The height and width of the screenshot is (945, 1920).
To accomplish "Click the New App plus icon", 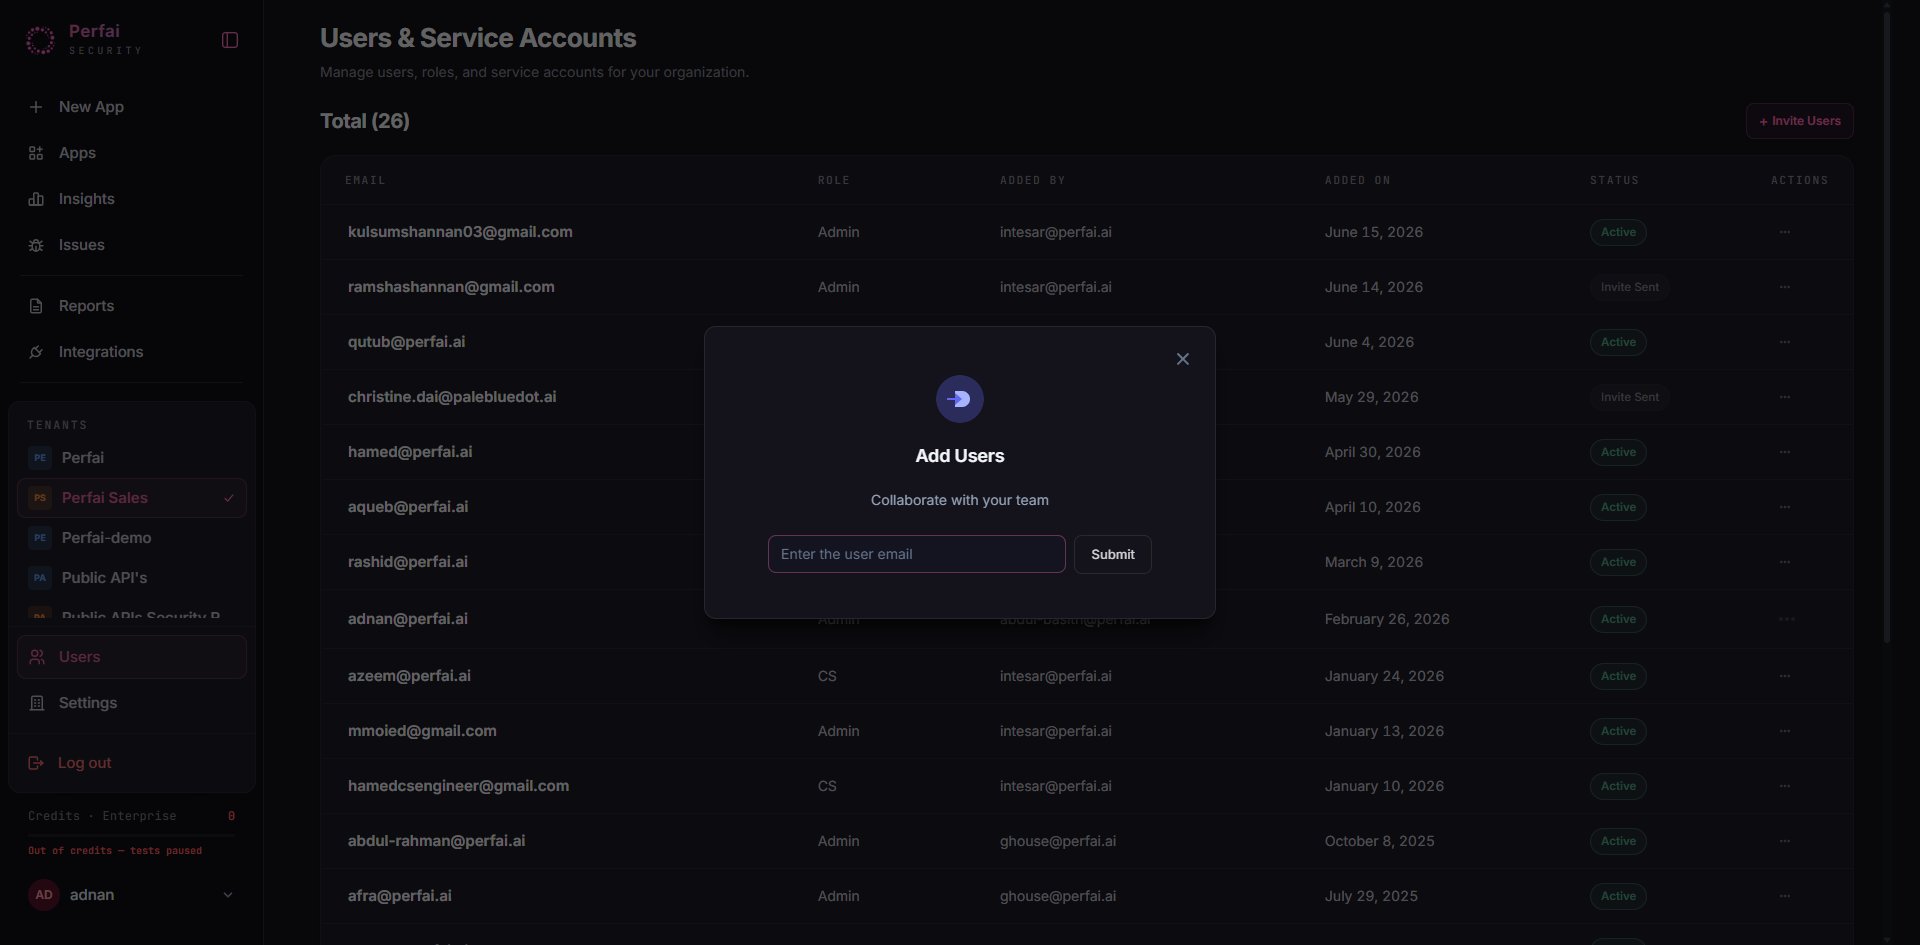I will [x=36, y=107].
